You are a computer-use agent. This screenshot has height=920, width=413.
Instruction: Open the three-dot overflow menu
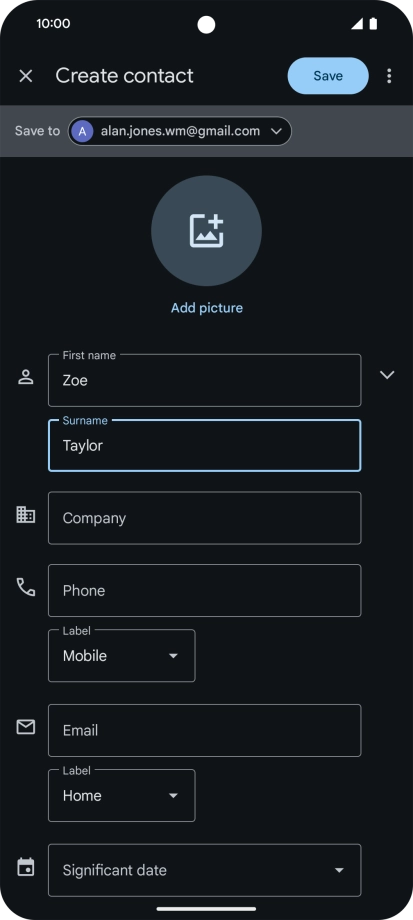click(389, 76)
